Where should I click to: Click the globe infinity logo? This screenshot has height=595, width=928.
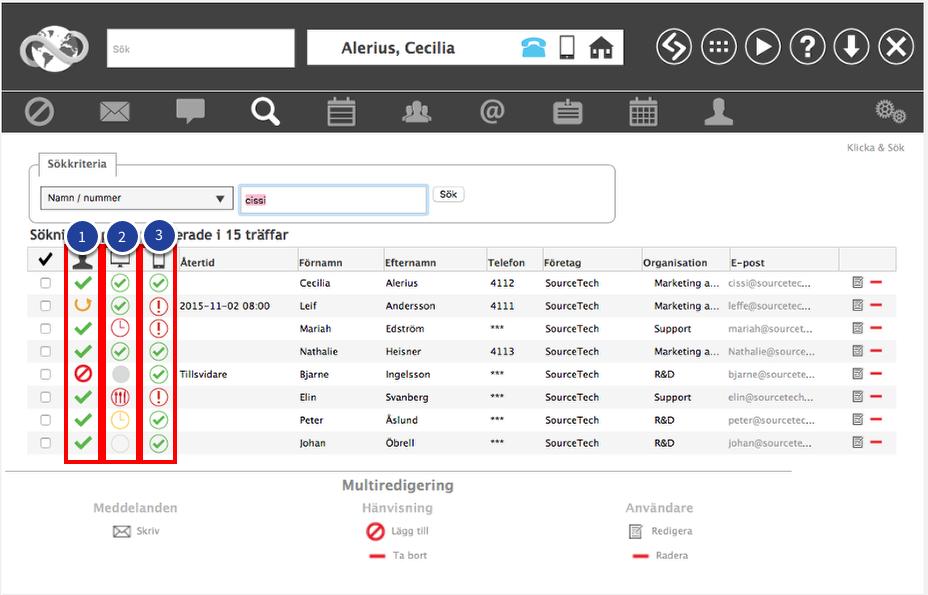(x=54, y=49)
